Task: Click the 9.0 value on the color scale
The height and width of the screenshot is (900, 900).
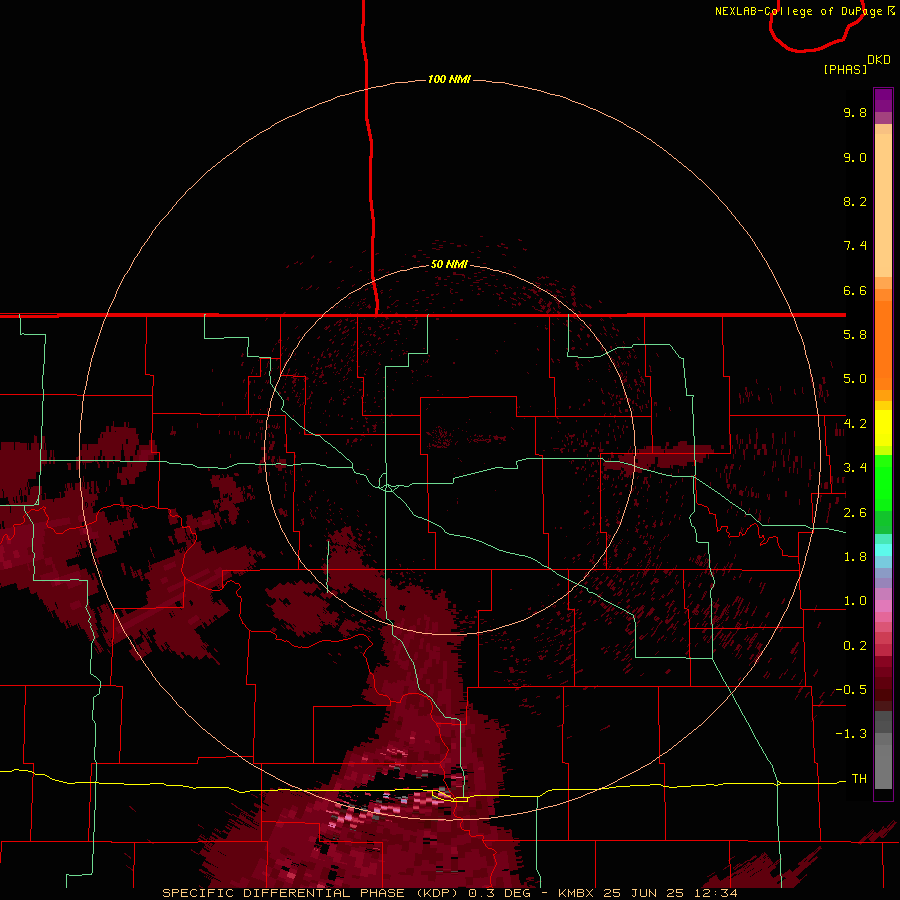Action: pyautogui.click(x=855, y=157)
